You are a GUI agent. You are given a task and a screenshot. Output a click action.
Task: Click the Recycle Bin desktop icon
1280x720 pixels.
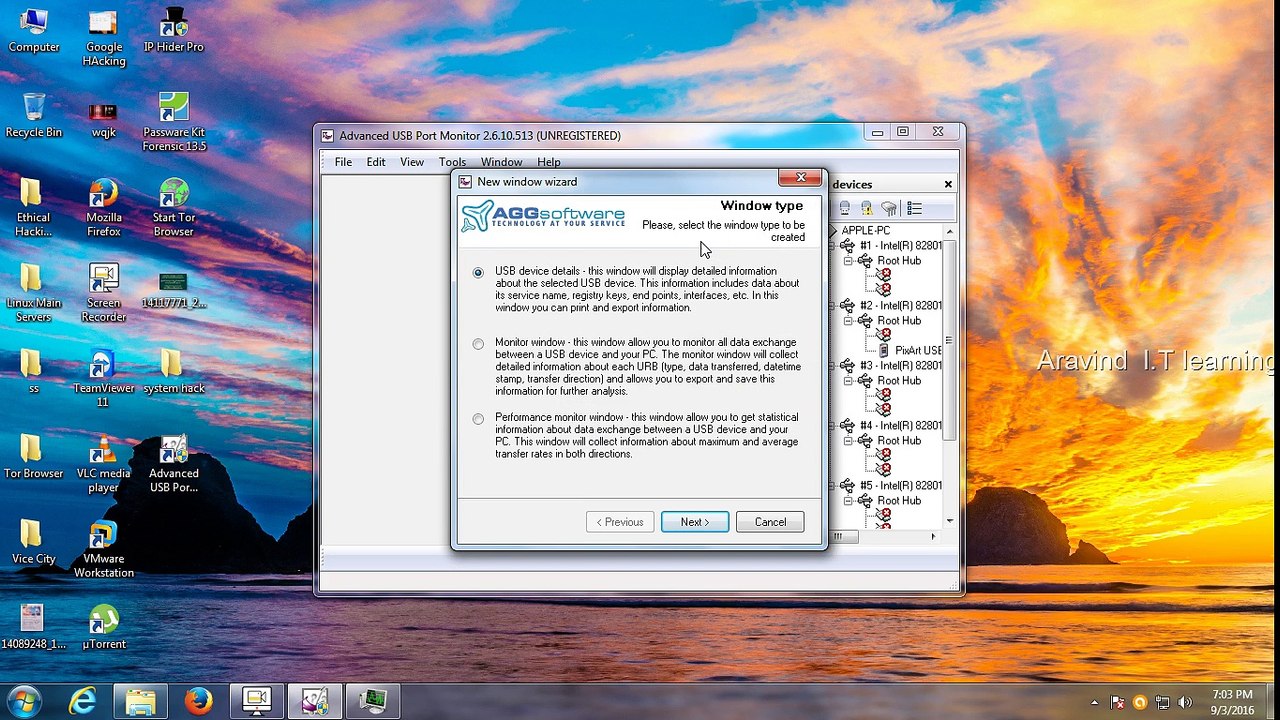34,115
